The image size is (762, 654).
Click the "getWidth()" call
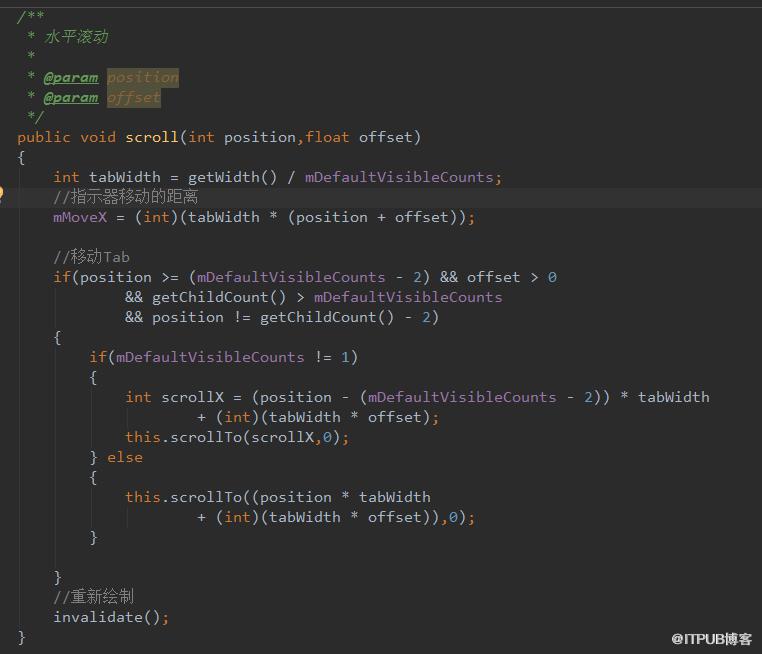point(232,177)
